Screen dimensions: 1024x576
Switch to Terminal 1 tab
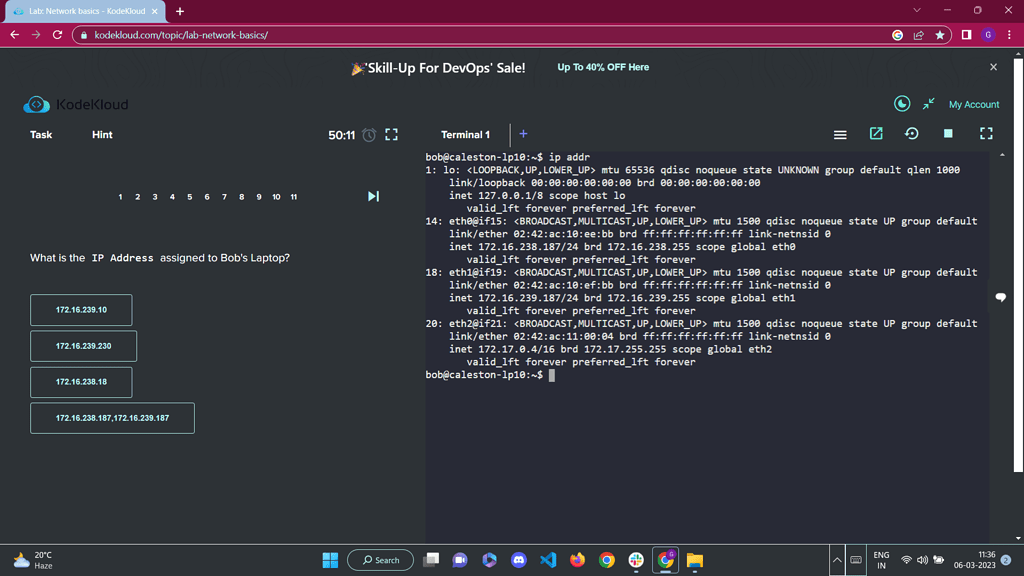pos(465,135)
